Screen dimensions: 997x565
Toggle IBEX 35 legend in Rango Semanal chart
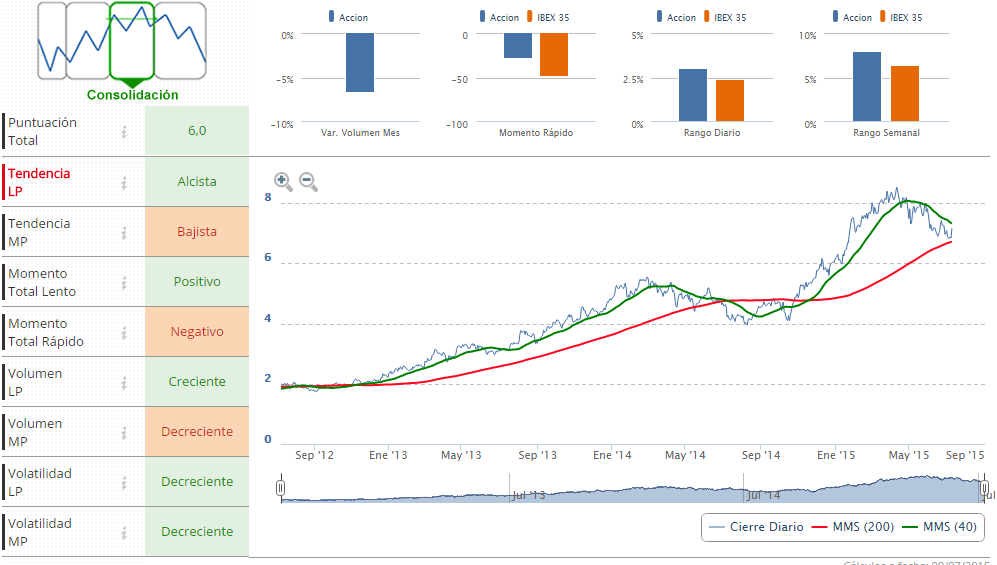pos(901,17)
